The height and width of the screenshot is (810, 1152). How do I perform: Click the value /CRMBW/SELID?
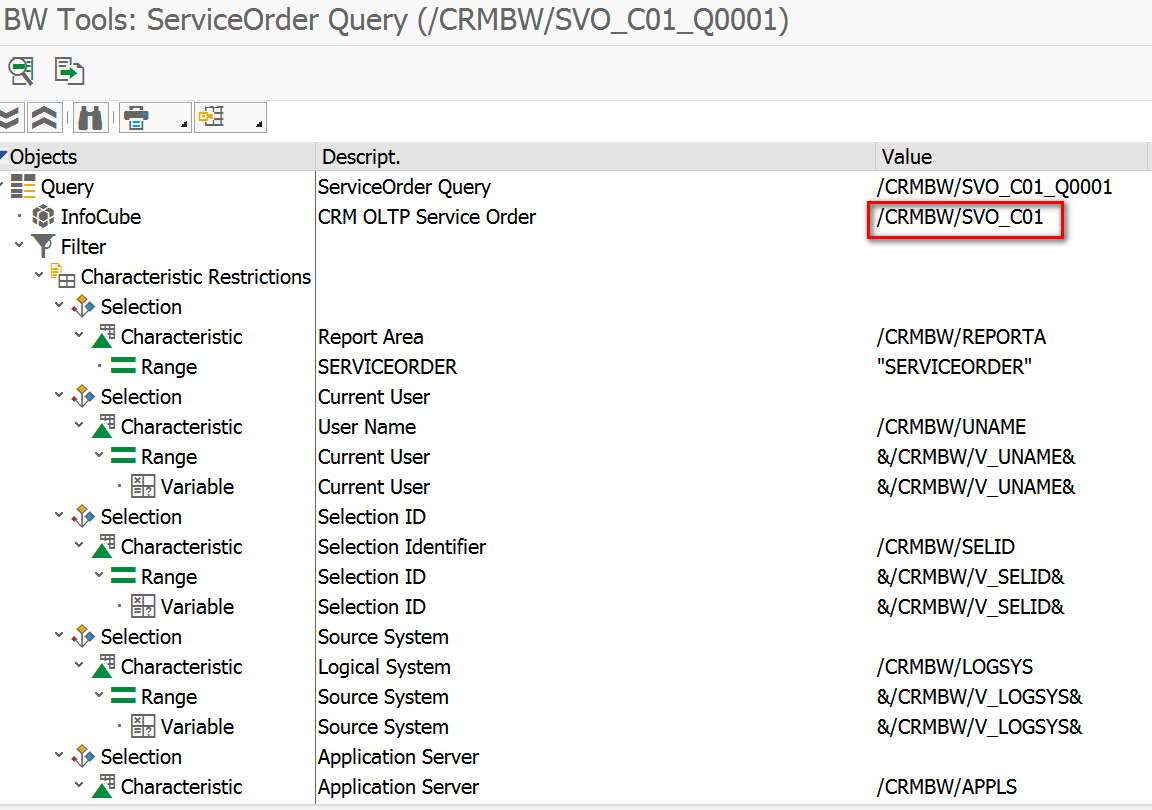click(x=946, y=547)
